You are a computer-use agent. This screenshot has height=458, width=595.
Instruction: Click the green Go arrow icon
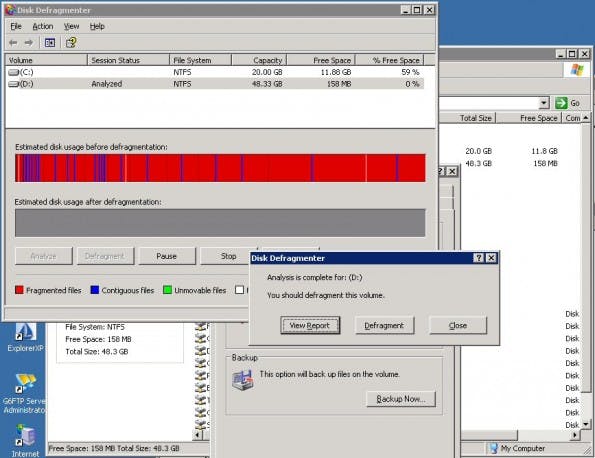pos(561,103)
